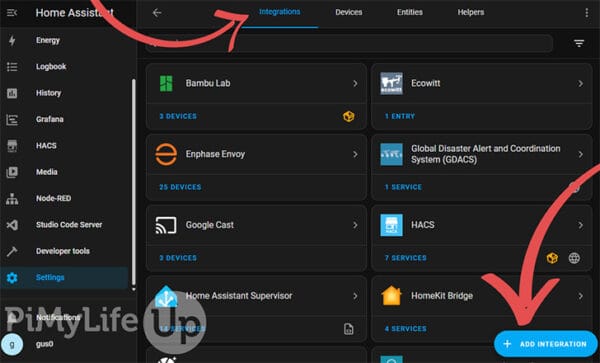Viewport: 600px width, 363px height.
Task: Open the History chart icon
Action: (12, 93)
